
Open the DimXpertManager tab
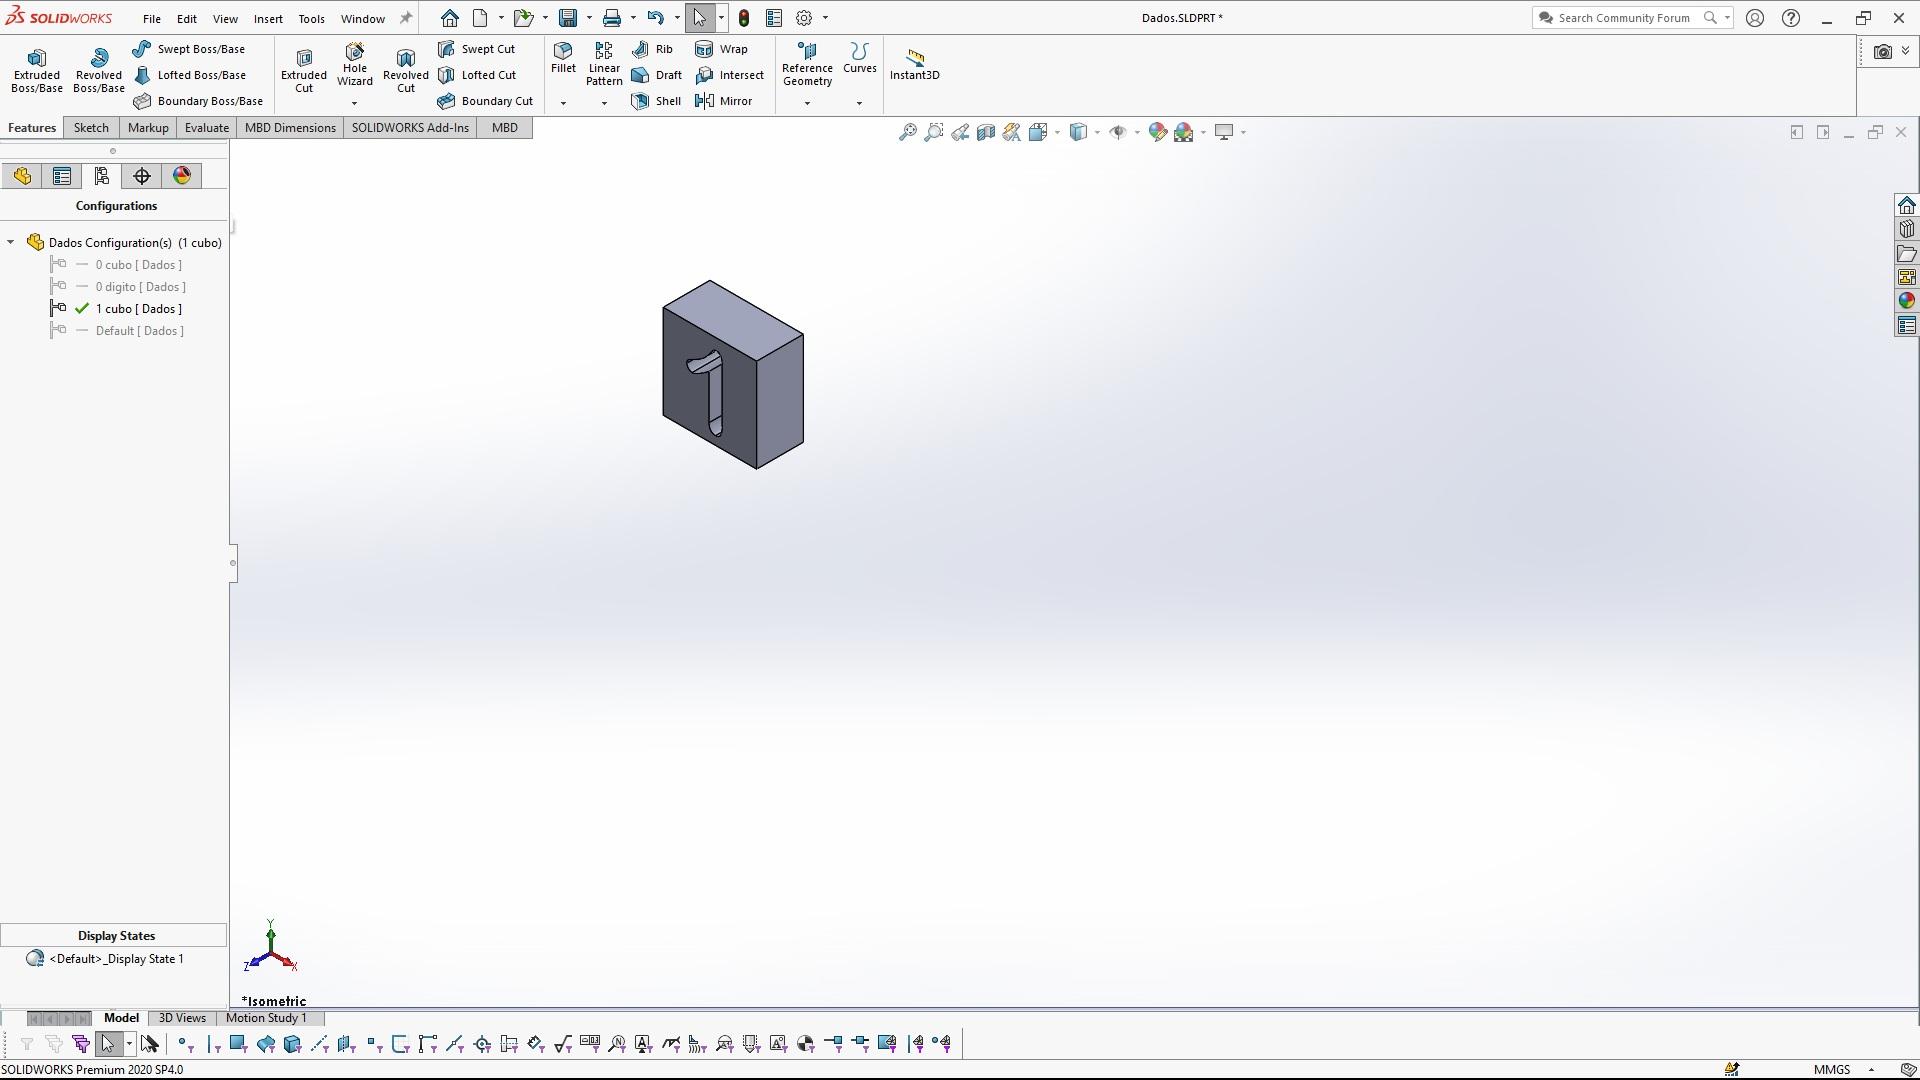click(142, 176)
